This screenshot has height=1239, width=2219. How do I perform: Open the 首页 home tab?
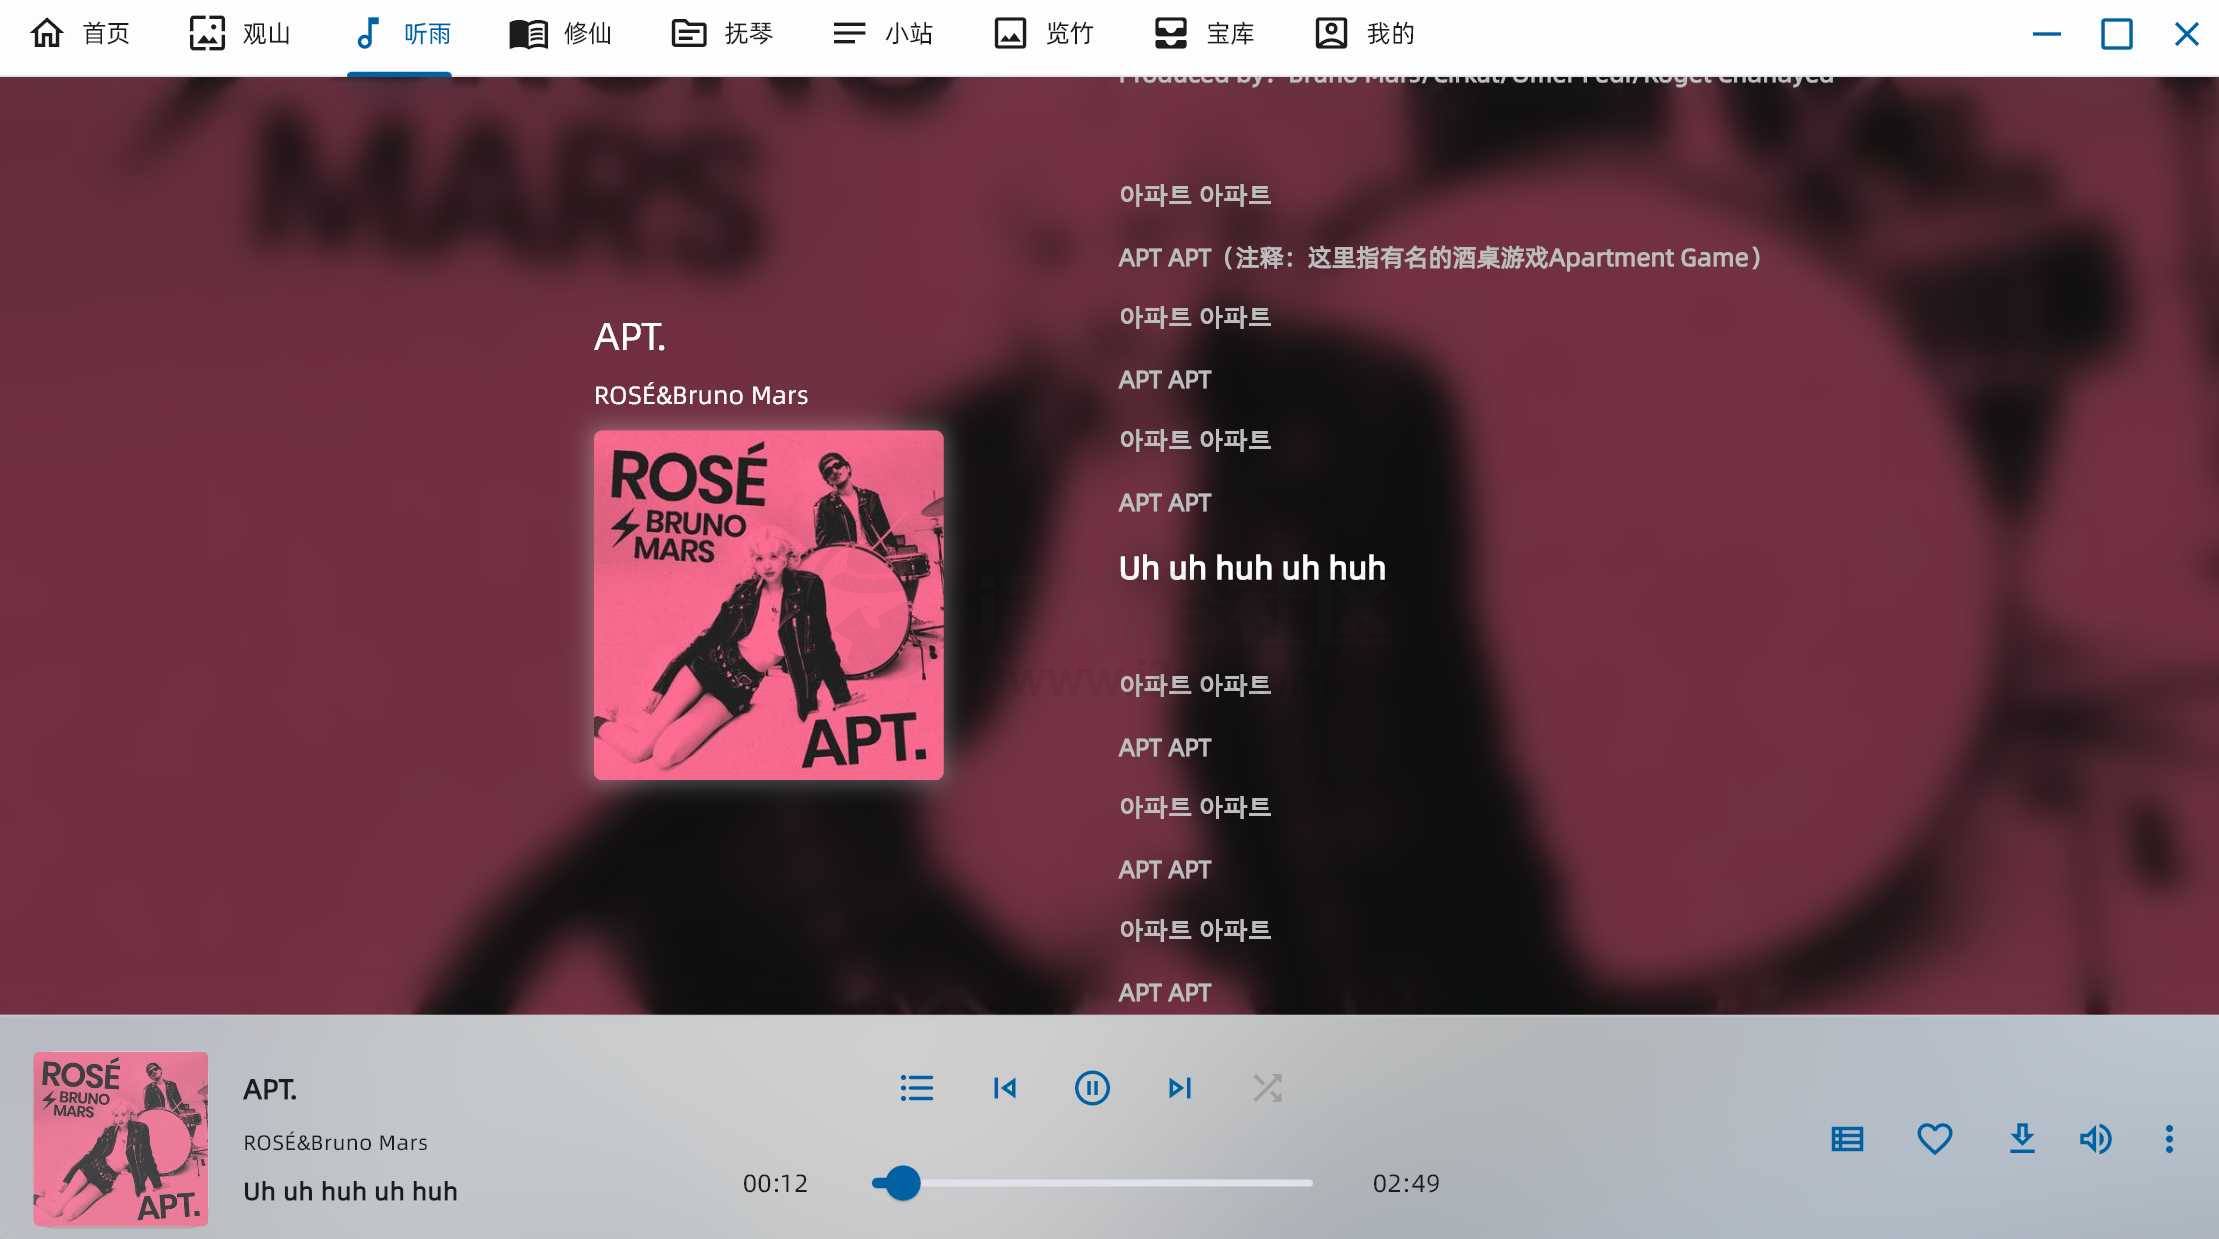pyautogui.click(x=80, y=34)
